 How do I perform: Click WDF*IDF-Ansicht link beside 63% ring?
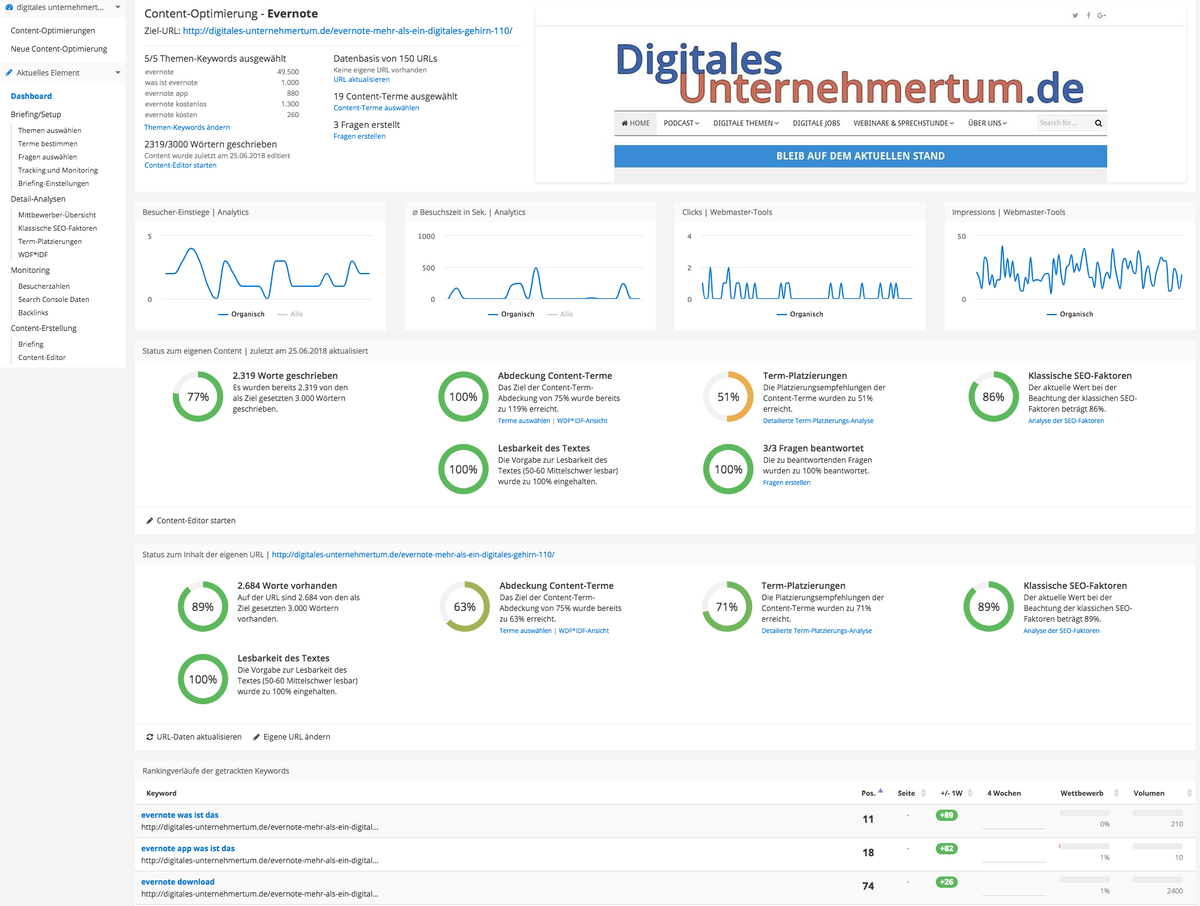(x=583, y=631)
